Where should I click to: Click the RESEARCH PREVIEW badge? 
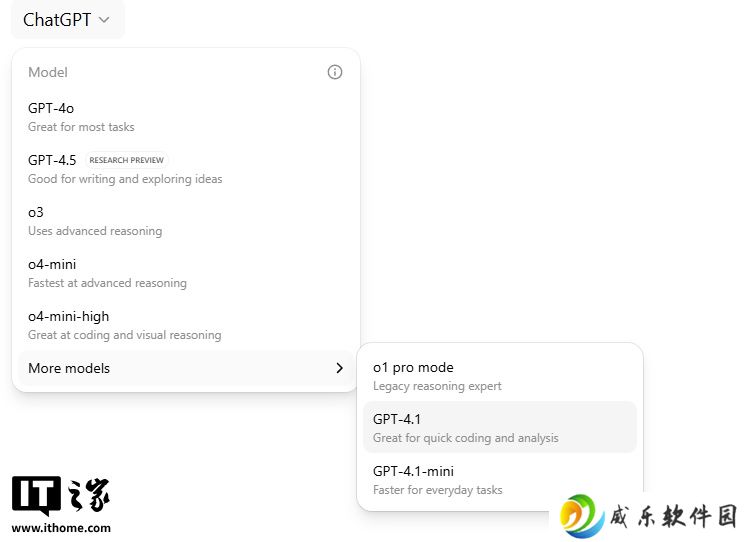(127, 160)
